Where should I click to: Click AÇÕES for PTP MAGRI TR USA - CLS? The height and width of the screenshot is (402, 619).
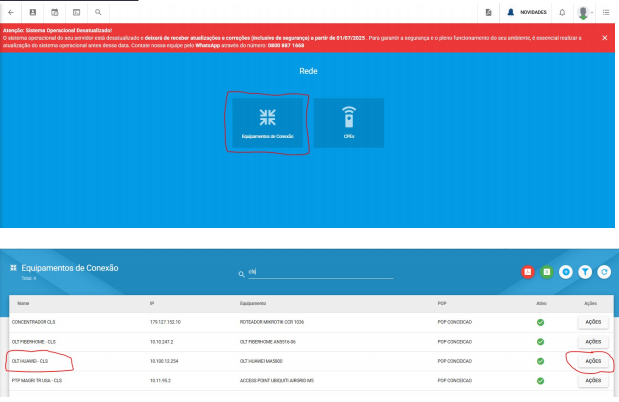coord(592,380)
